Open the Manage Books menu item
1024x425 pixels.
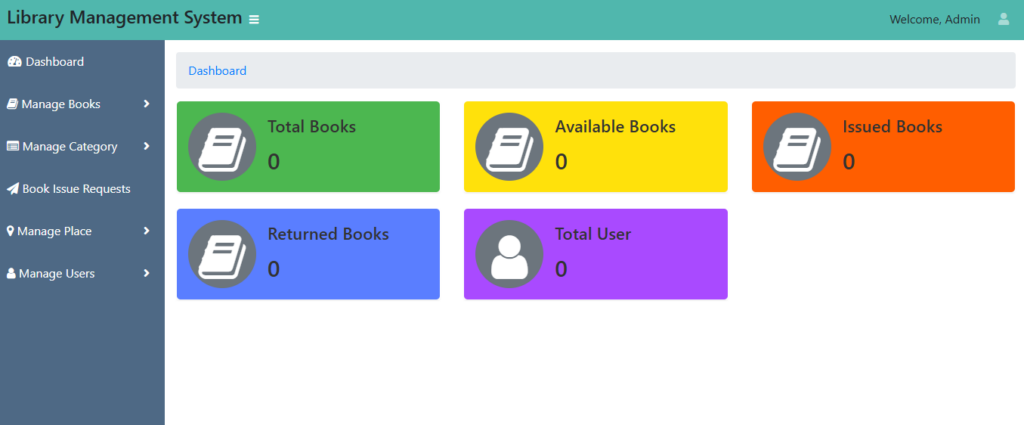click(82, 104)
